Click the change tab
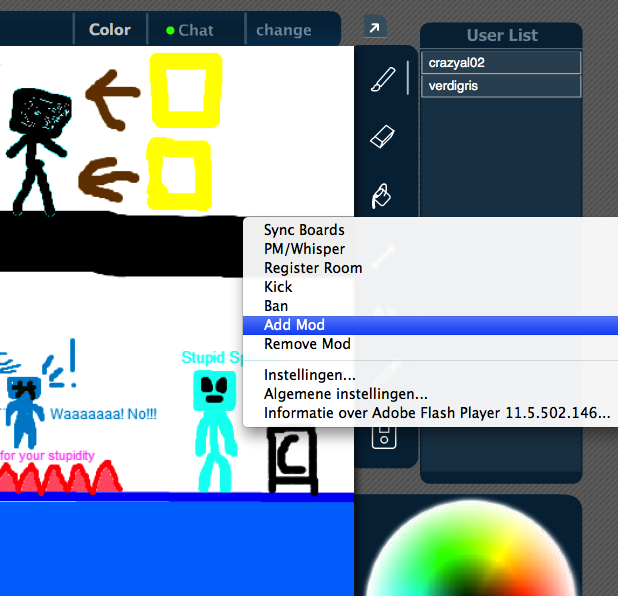Viewport: 618px width, 596px height. pyautogui.click(x=283, y=29)
